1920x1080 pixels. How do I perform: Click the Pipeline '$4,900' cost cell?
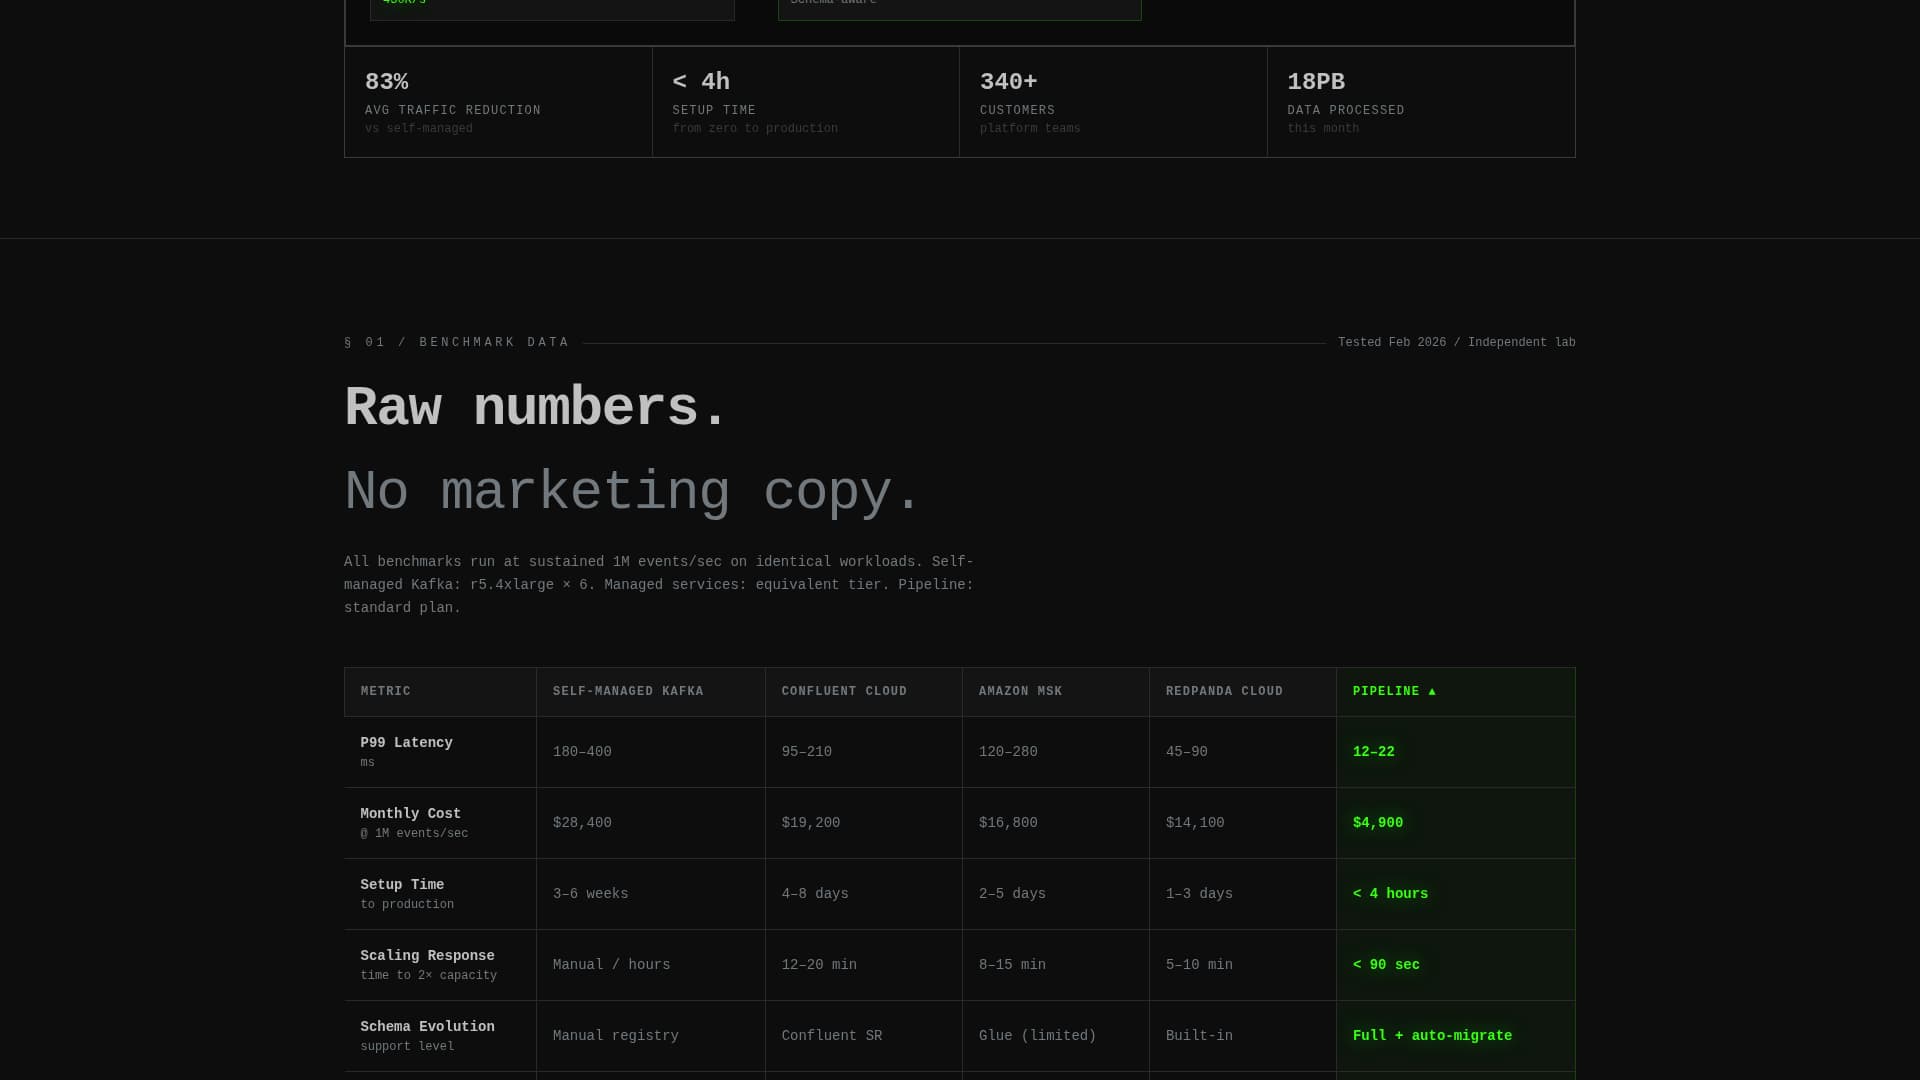(x=1456, y=823)
